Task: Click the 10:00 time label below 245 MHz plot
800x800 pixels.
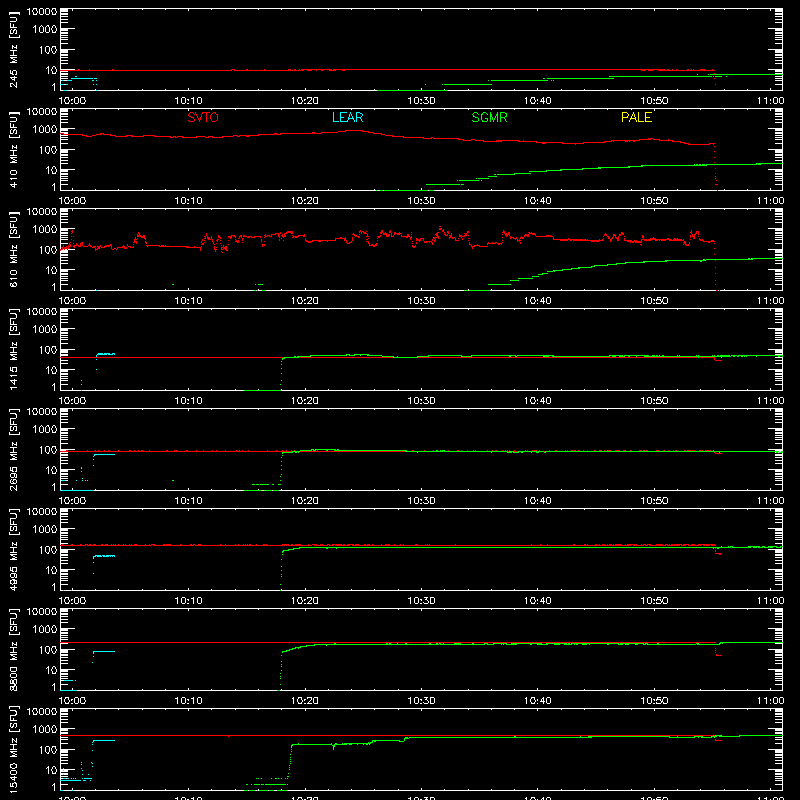Action: 72,101
